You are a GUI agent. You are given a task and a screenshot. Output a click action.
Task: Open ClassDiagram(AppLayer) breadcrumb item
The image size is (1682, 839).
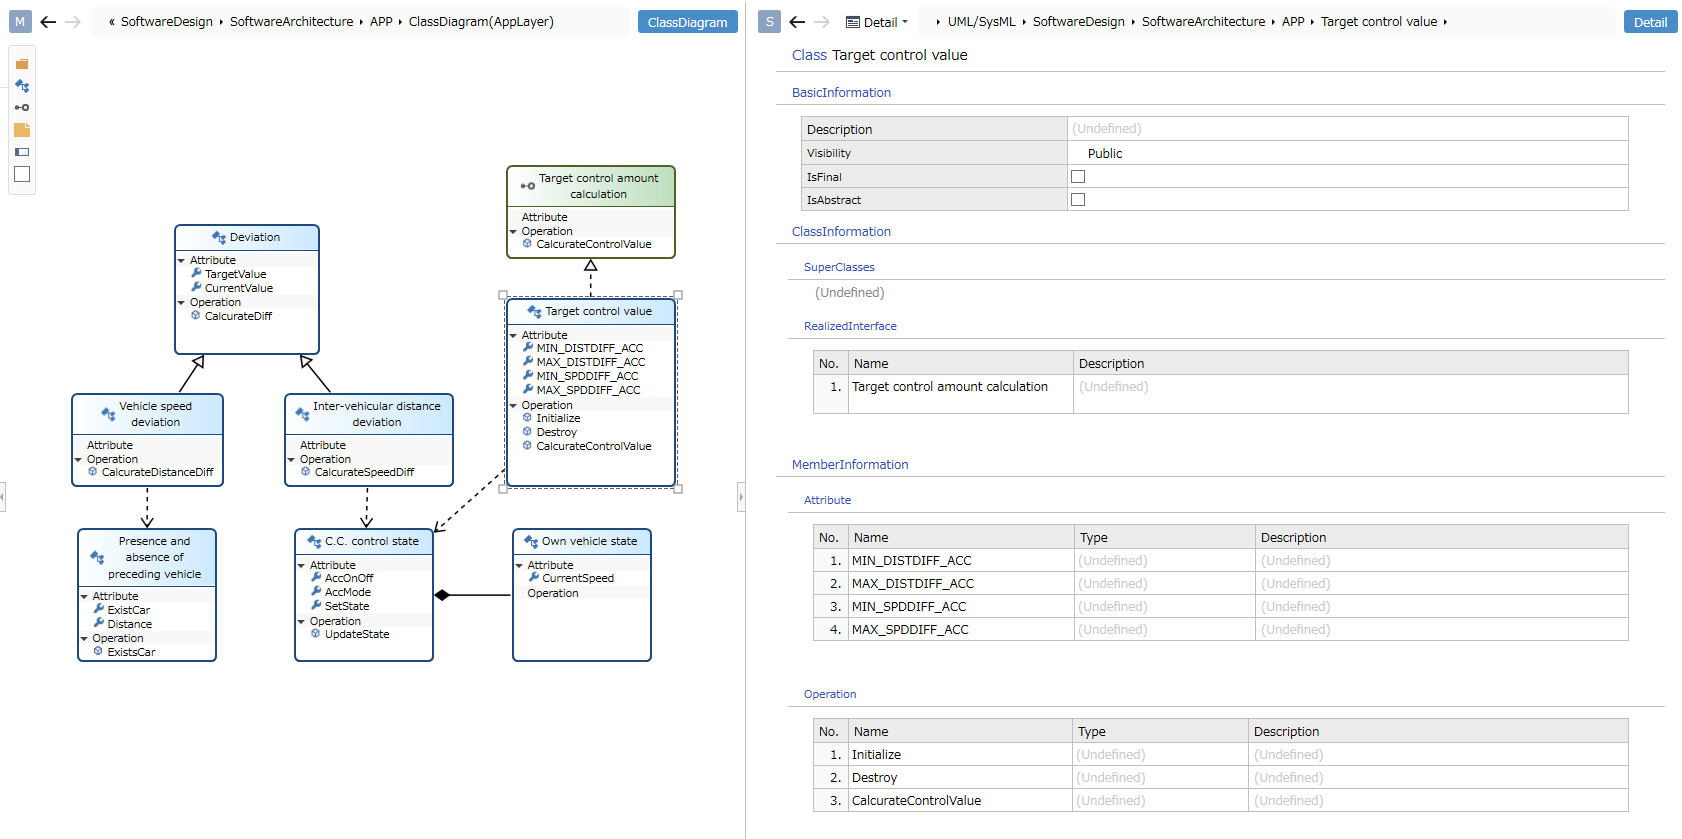(x=481, y=22)
